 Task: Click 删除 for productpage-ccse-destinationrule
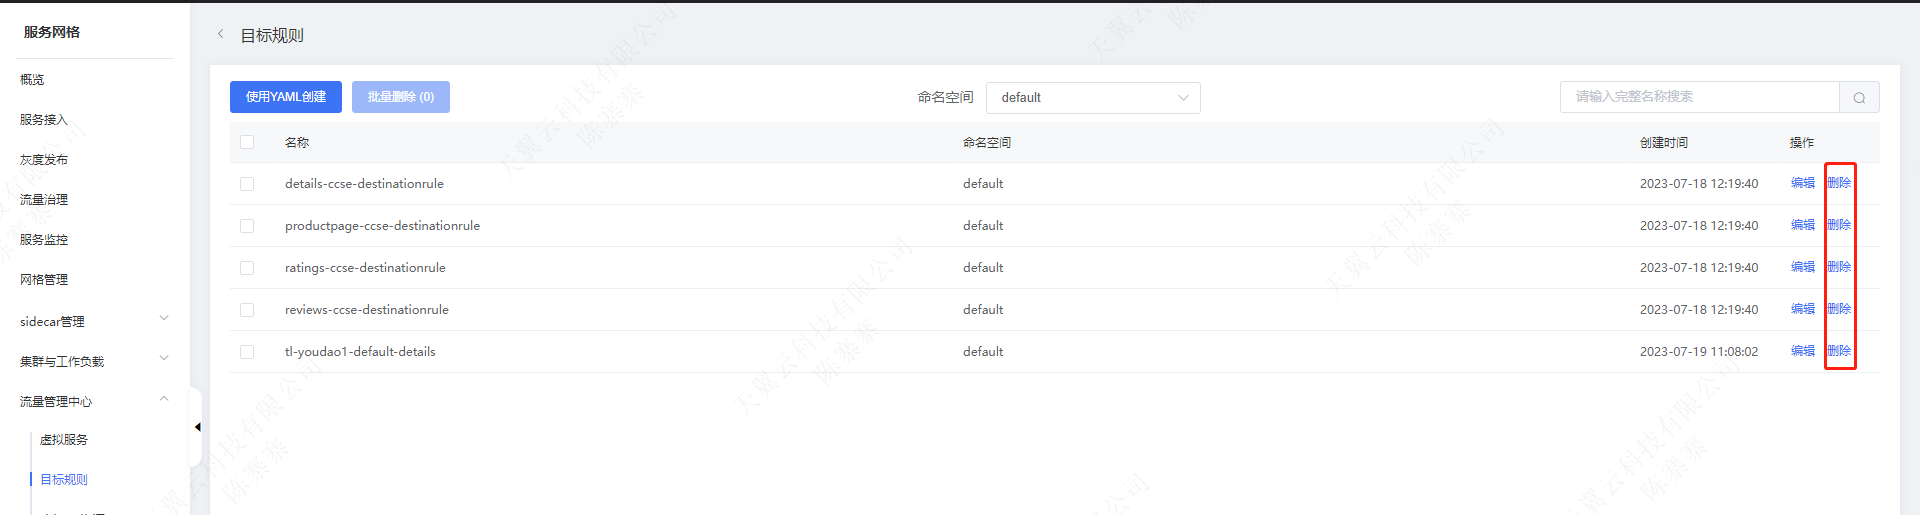pos(1839,225)
